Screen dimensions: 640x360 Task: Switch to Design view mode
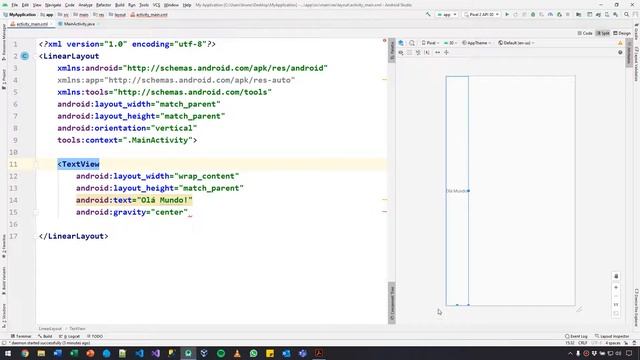pos(622,33)
